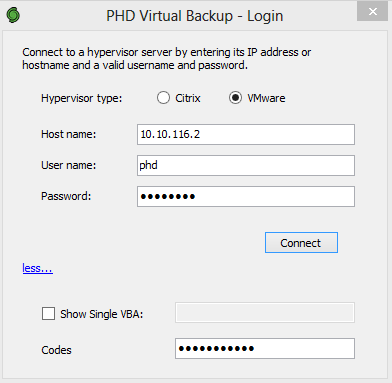Click the Host name: label
392x383 pixels.
tap(69, 134)
